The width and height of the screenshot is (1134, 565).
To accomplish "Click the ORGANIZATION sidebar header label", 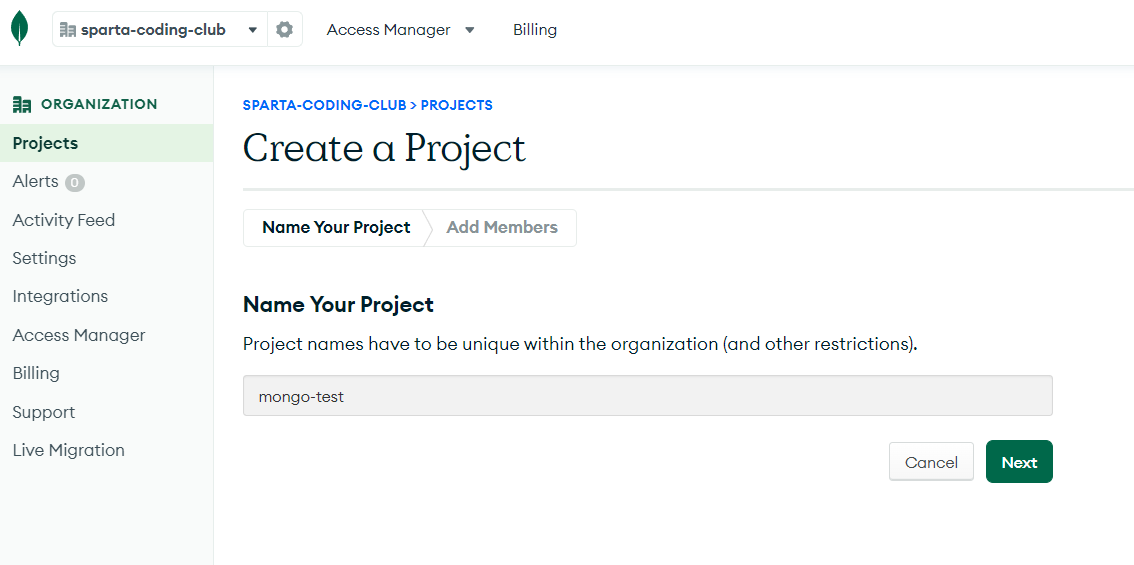I will [x=99, y=104].
